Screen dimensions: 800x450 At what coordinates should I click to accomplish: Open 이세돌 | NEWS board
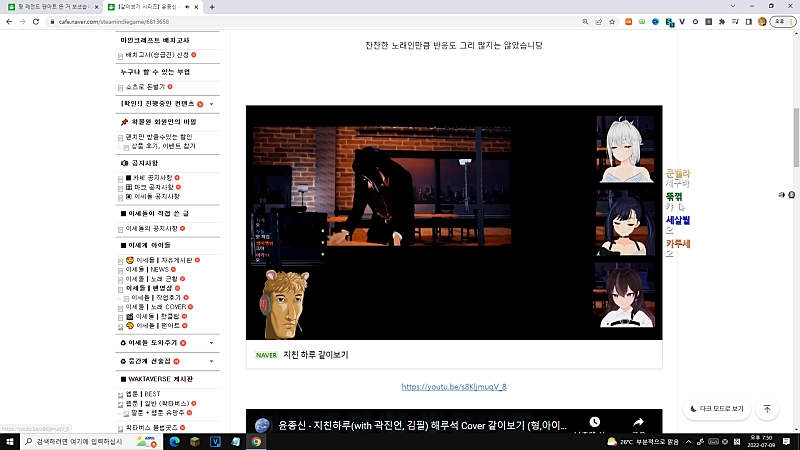point(147,269)
